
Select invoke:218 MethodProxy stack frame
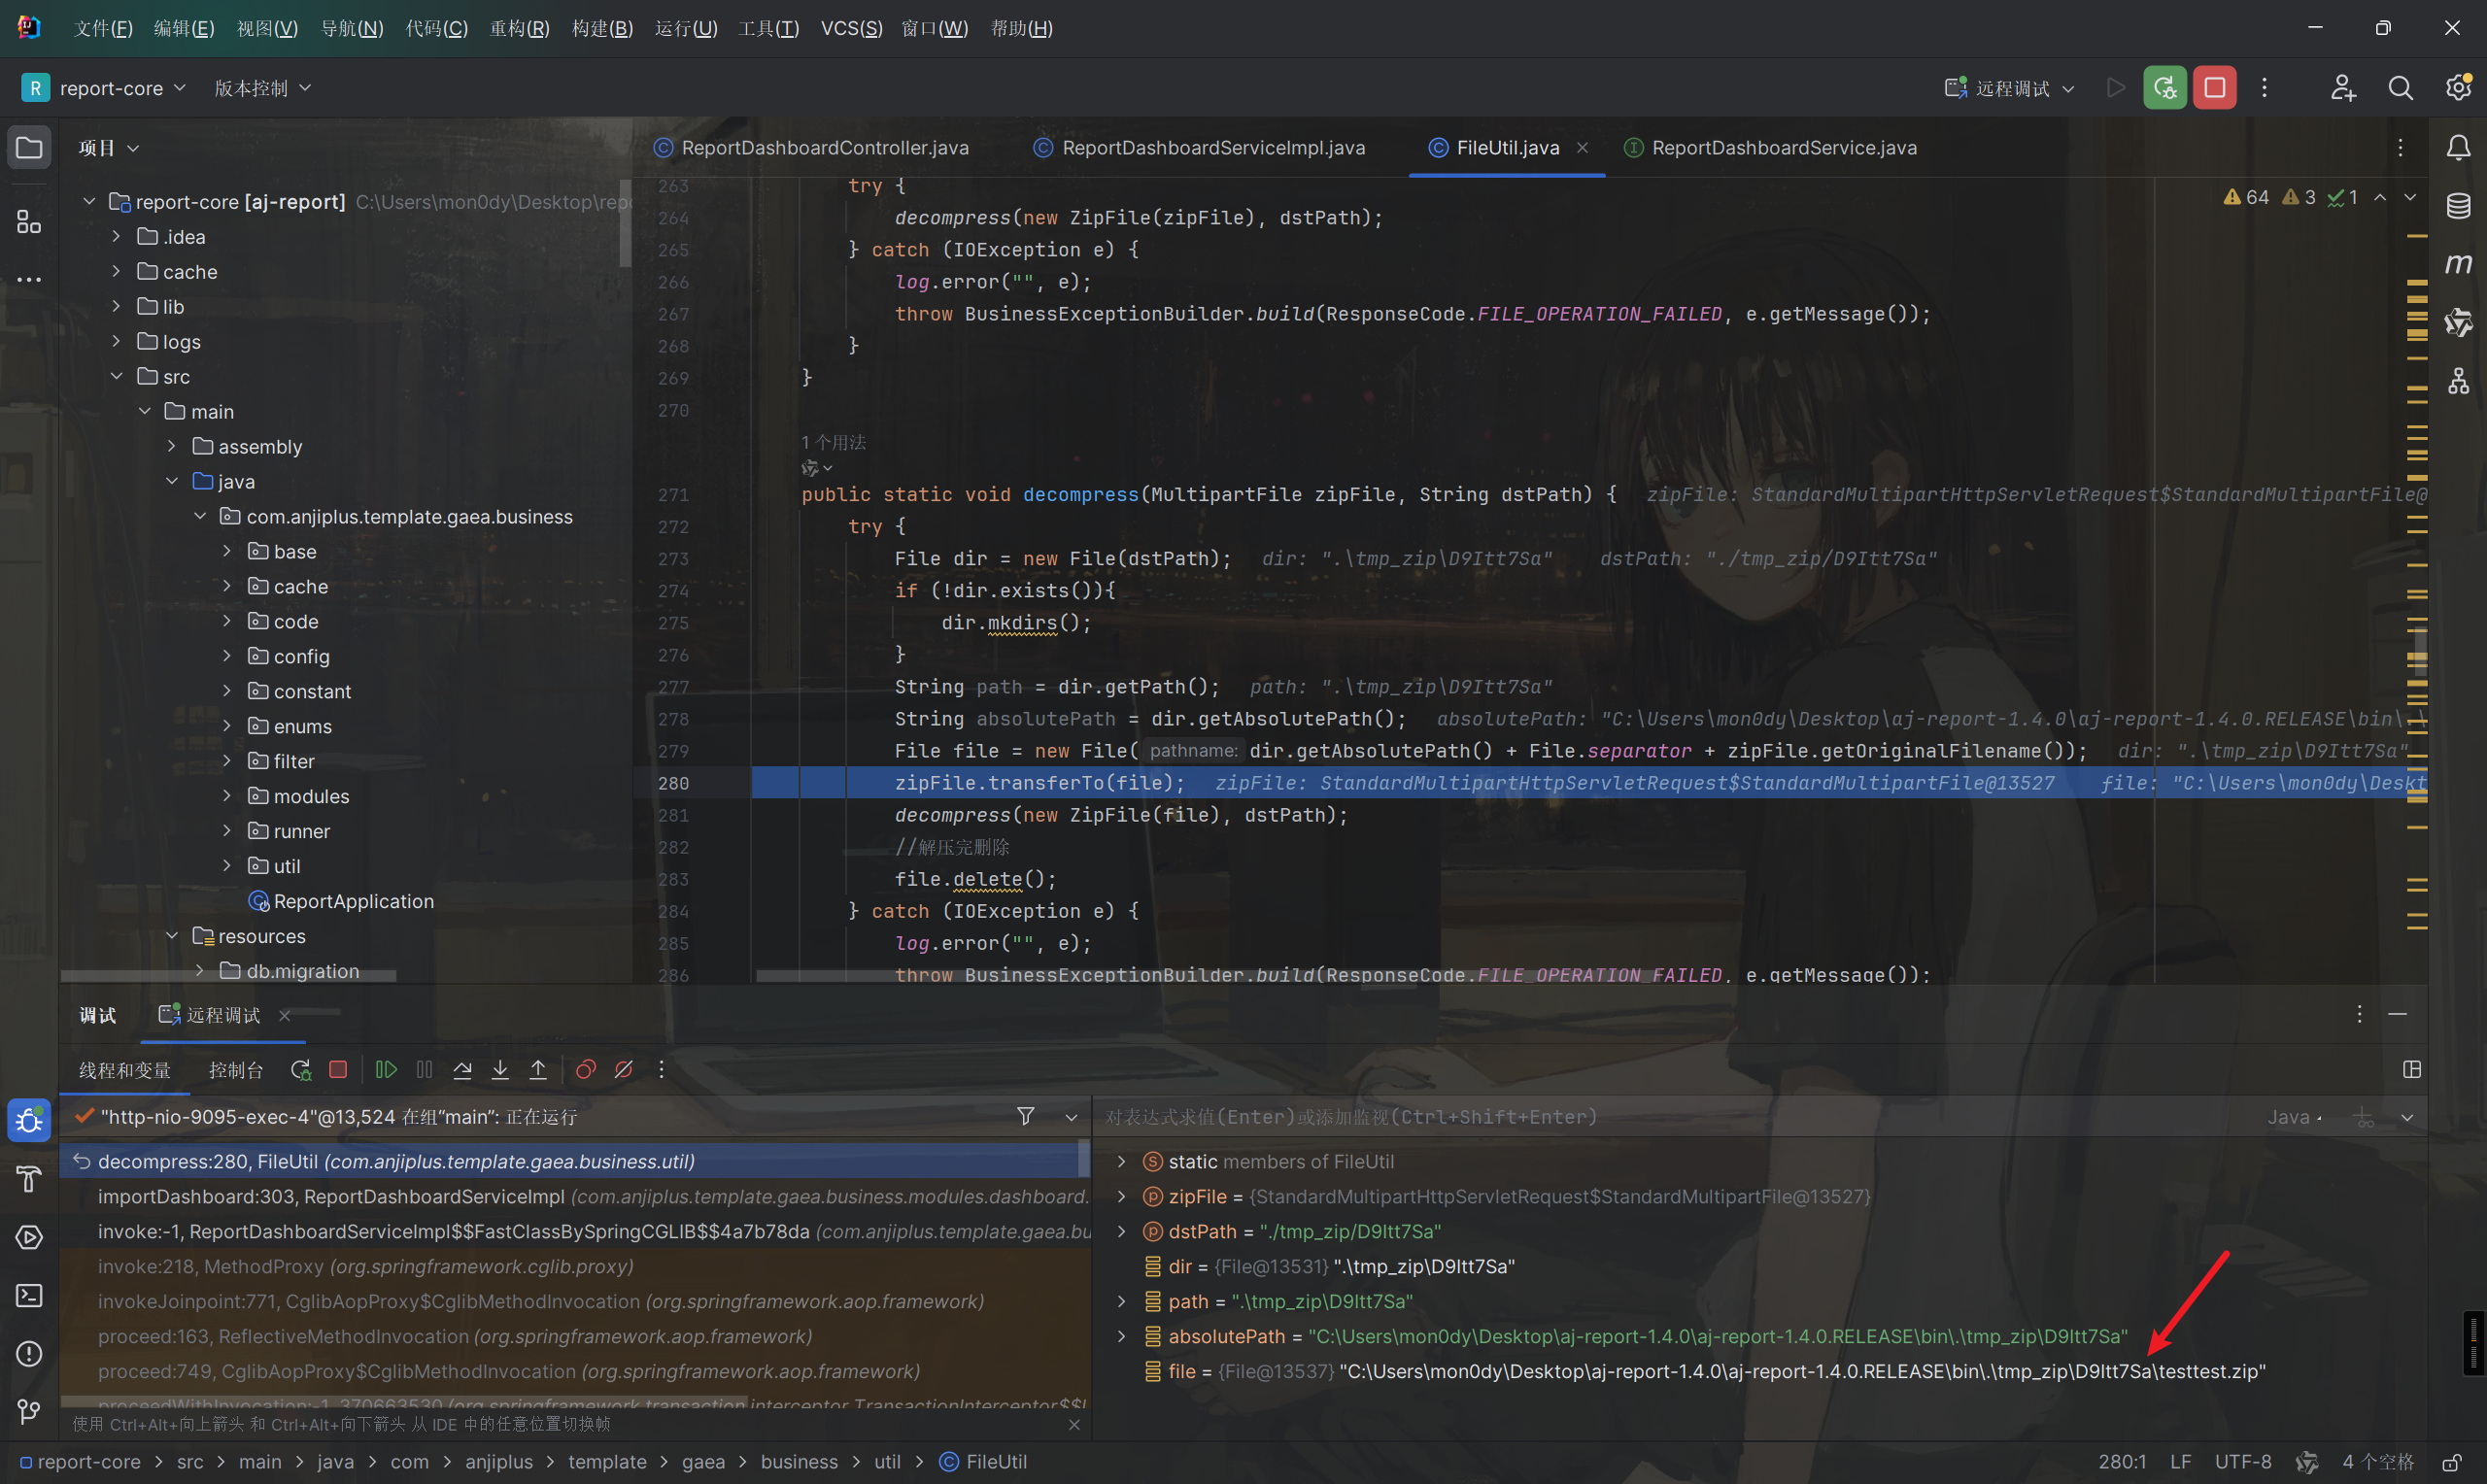coord(576,1267)
